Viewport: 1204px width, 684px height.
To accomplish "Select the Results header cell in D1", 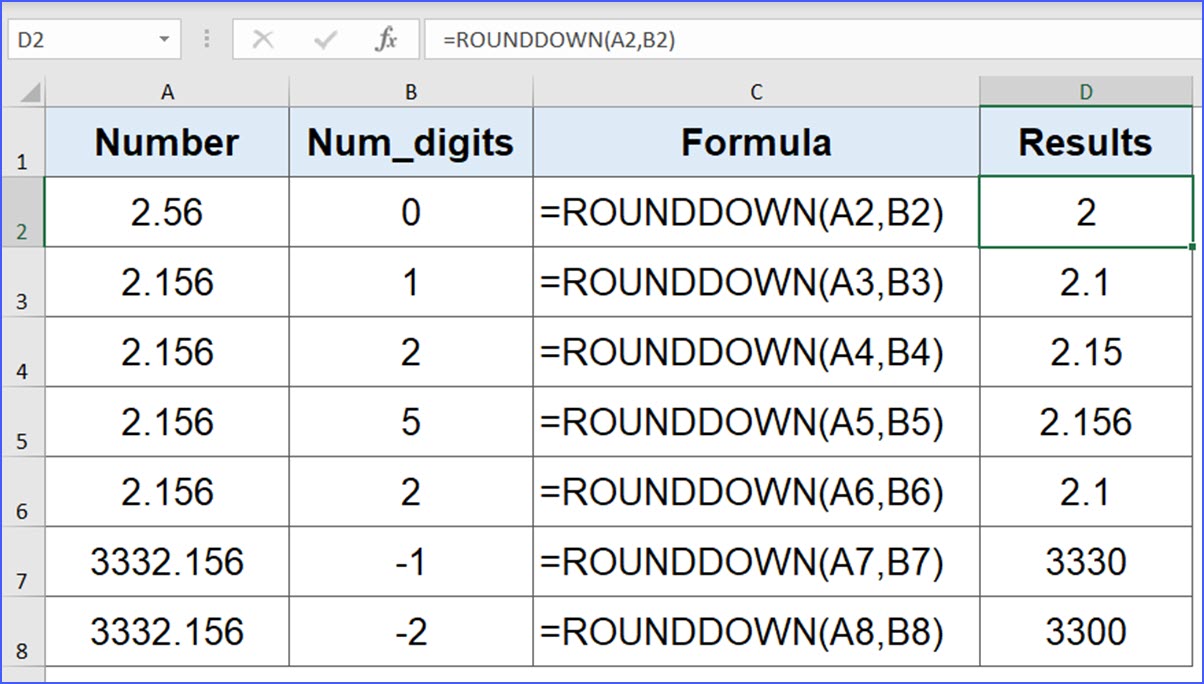I will click(1086, 142).
